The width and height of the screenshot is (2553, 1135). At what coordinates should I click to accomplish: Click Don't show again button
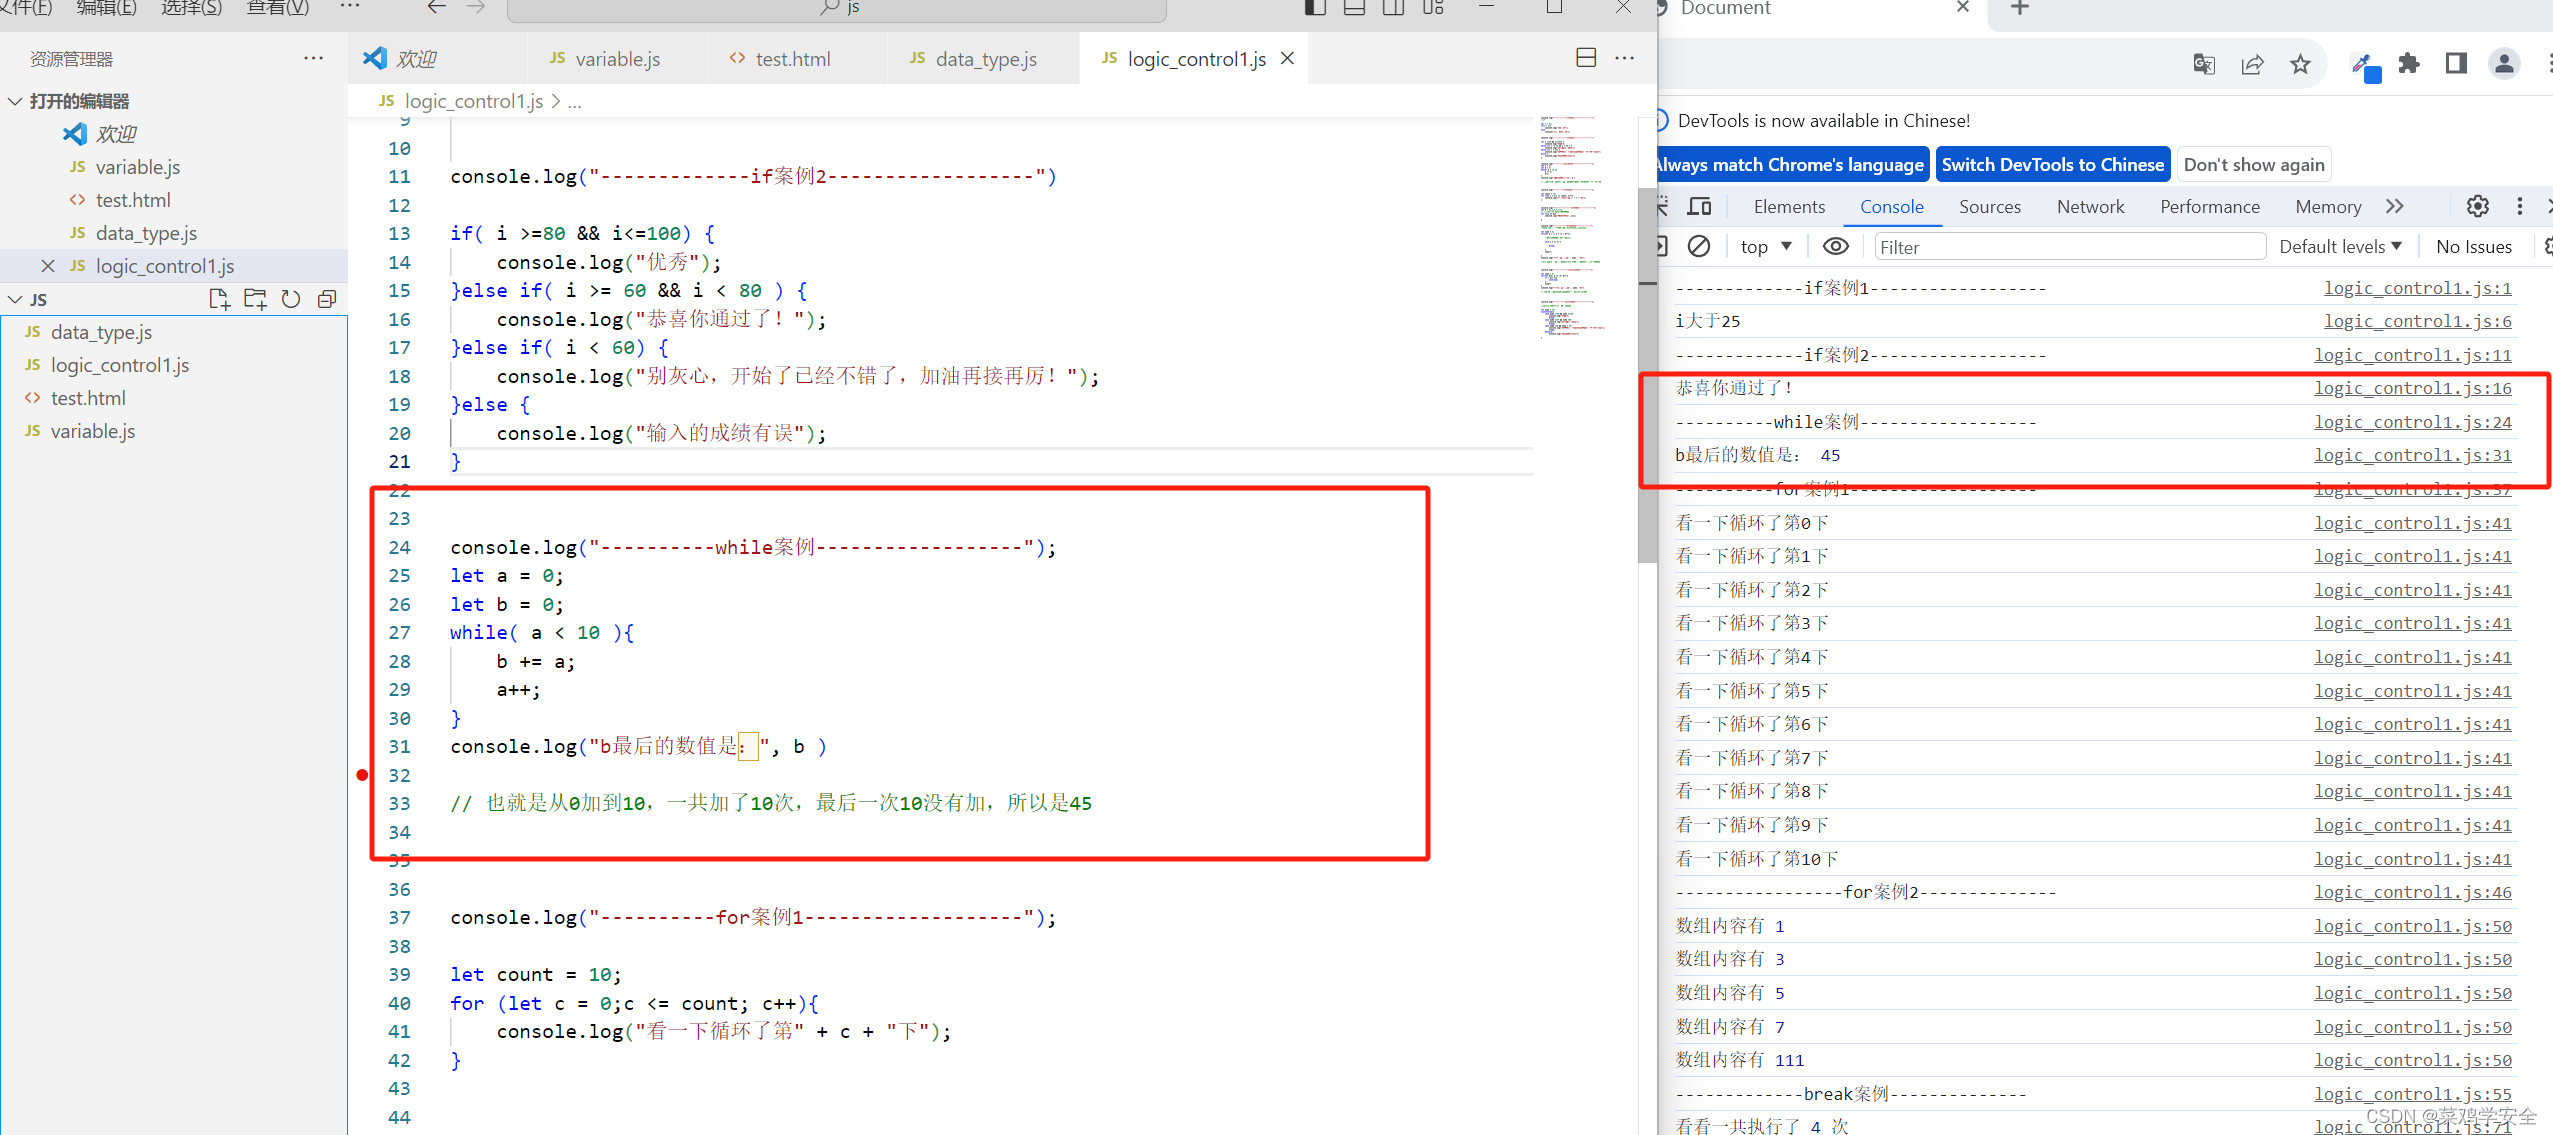coord(2254,164)
